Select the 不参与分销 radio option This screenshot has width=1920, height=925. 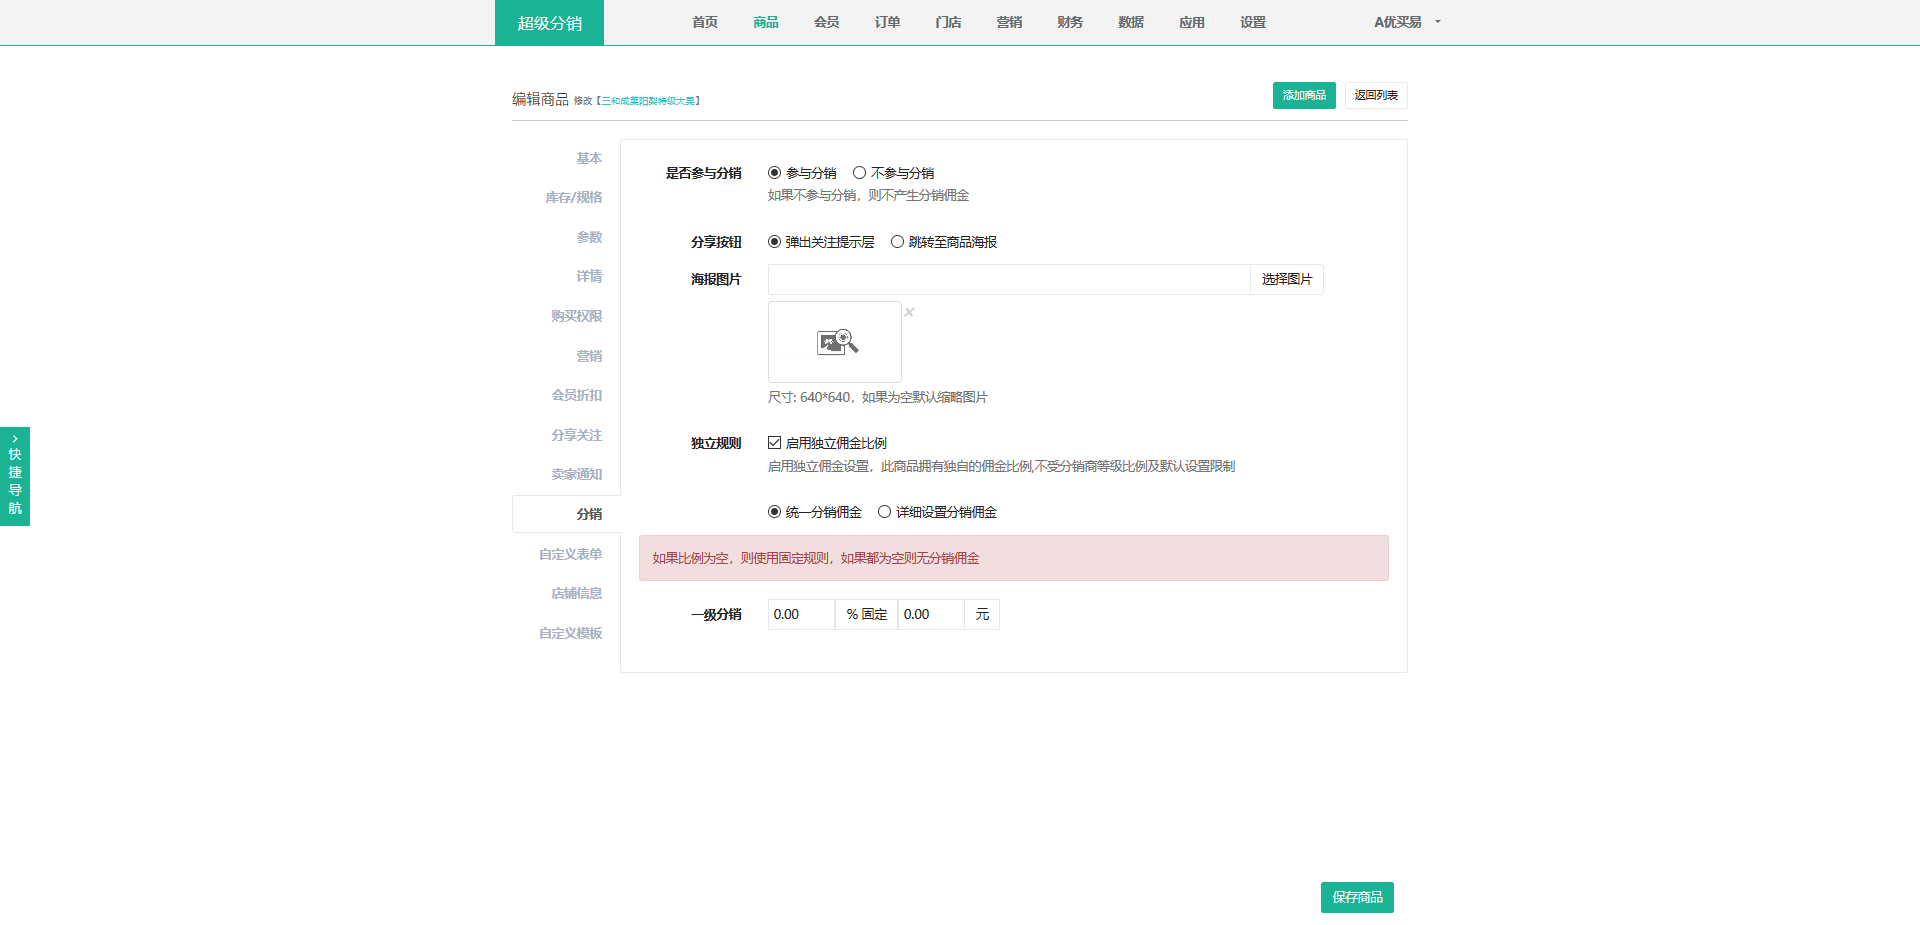[x=859, y=173]
